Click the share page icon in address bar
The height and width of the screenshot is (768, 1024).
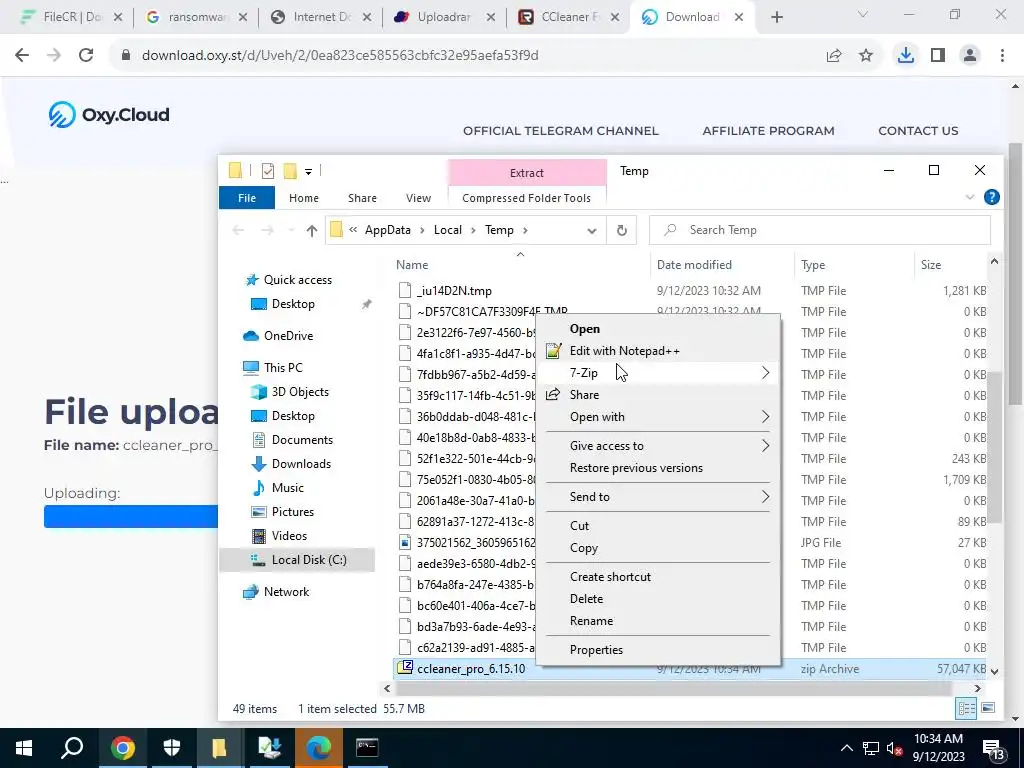[834, 56]
